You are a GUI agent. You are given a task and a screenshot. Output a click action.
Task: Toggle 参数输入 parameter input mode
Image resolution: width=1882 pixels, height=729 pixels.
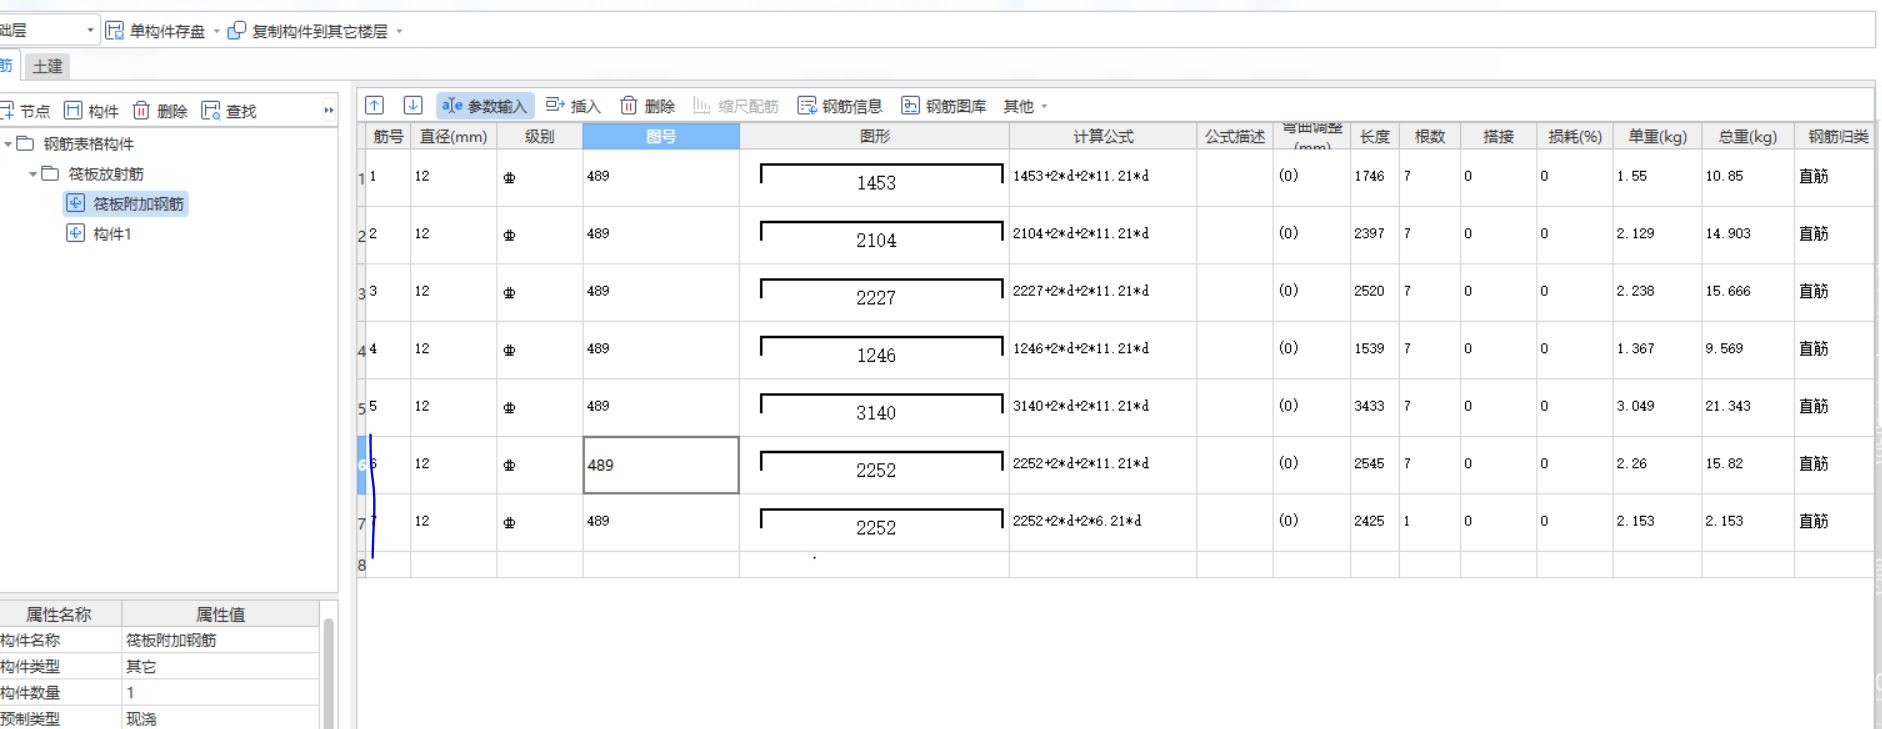[x=484, y=106]
